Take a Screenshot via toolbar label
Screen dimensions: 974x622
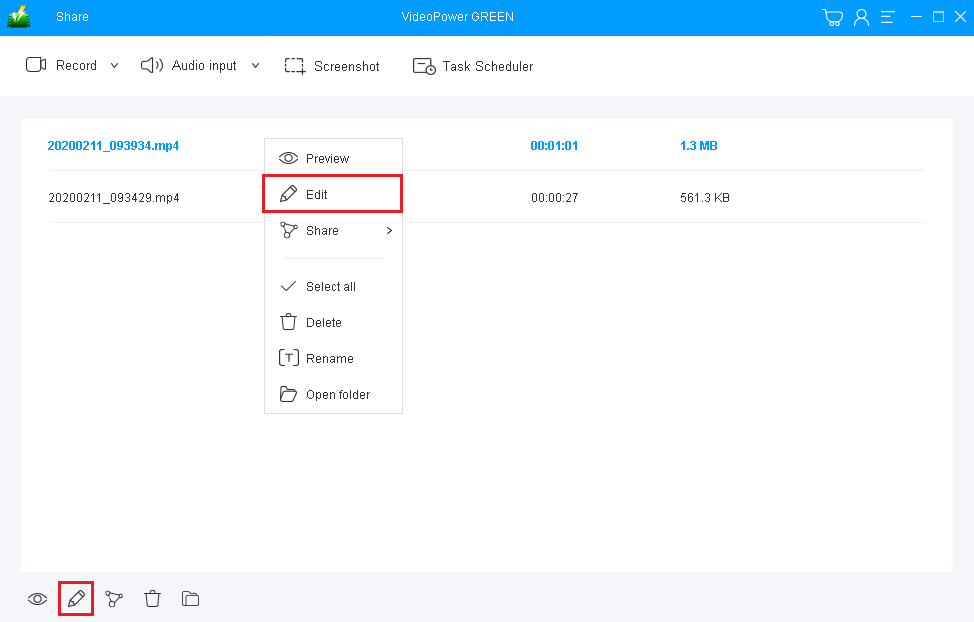click(347, 66)
